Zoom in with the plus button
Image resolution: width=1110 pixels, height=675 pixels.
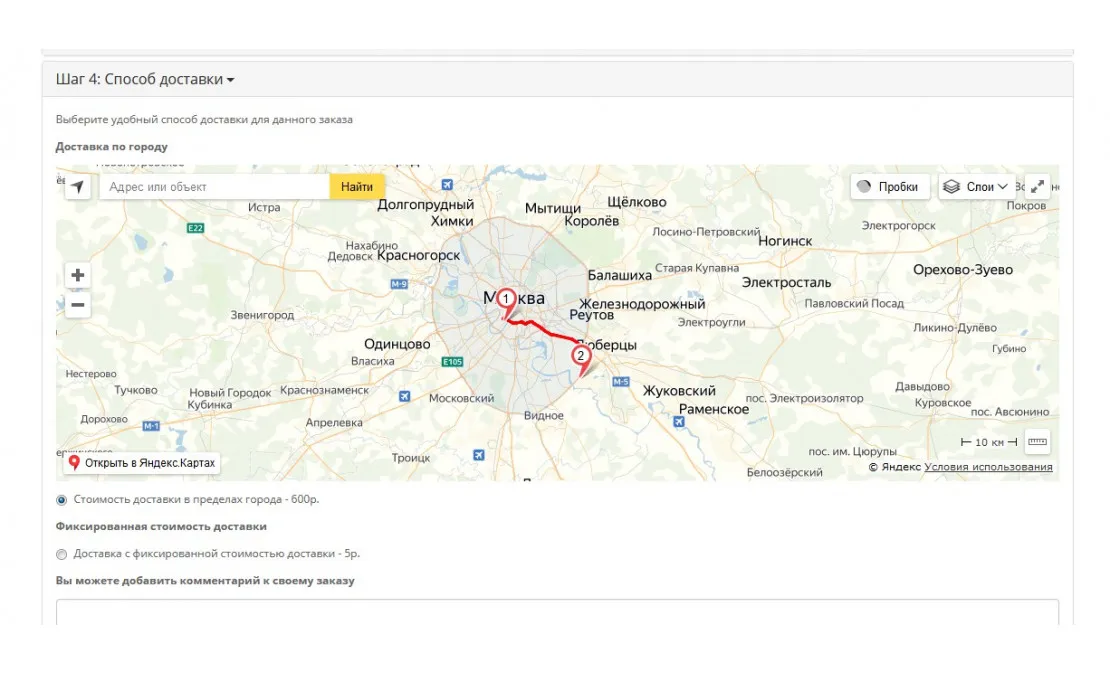coord(78,275)
